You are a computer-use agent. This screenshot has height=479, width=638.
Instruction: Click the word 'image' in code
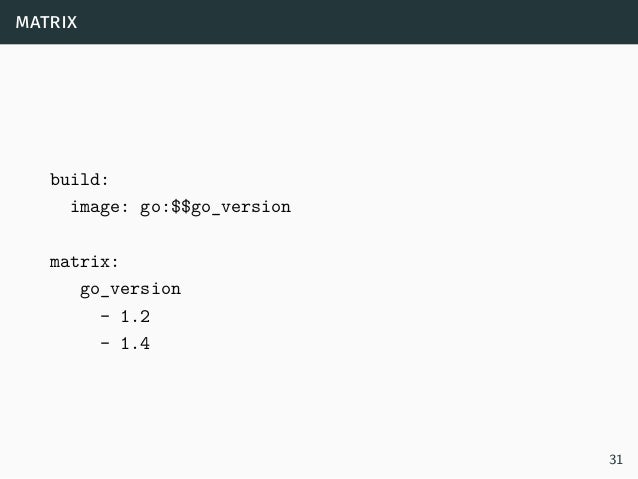point(96,208)
